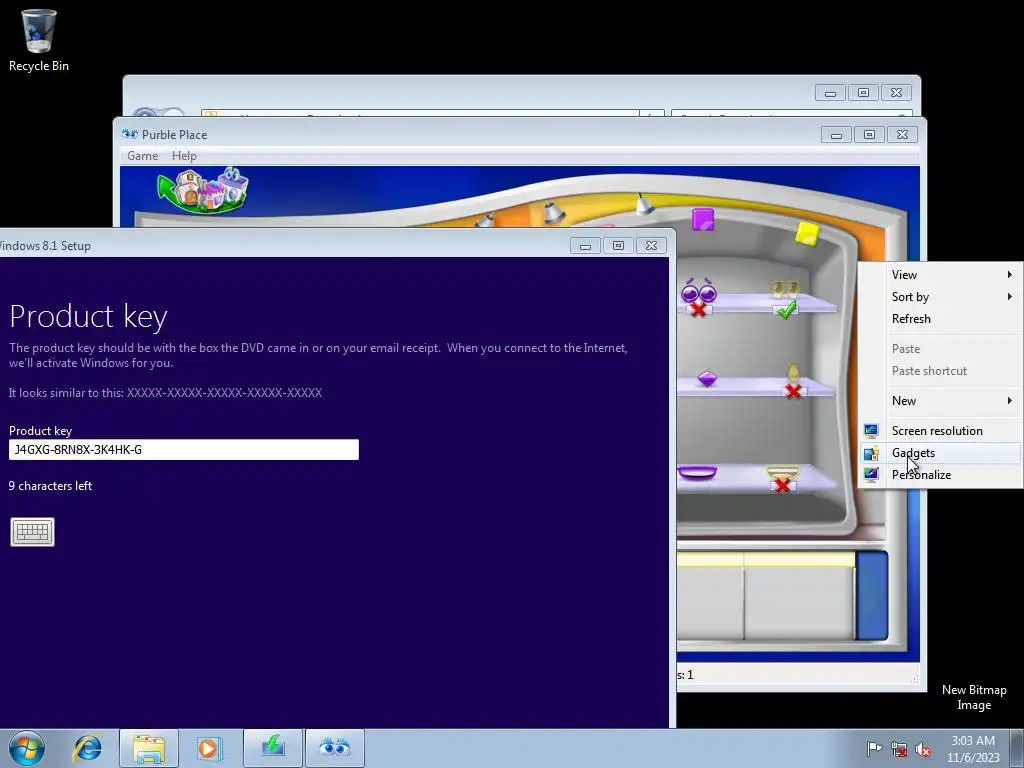
Task: Select the purple mouth on bottom shelf
Action: [697, 473]
